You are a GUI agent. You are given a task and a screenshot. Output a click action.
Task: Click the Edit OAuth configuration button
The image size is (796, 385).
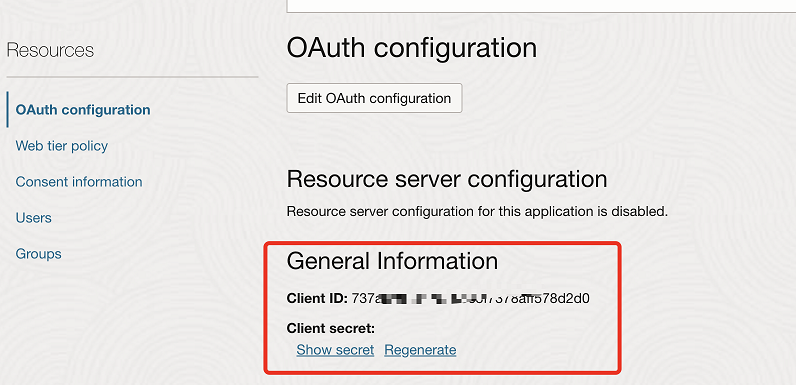click(374, 98)
